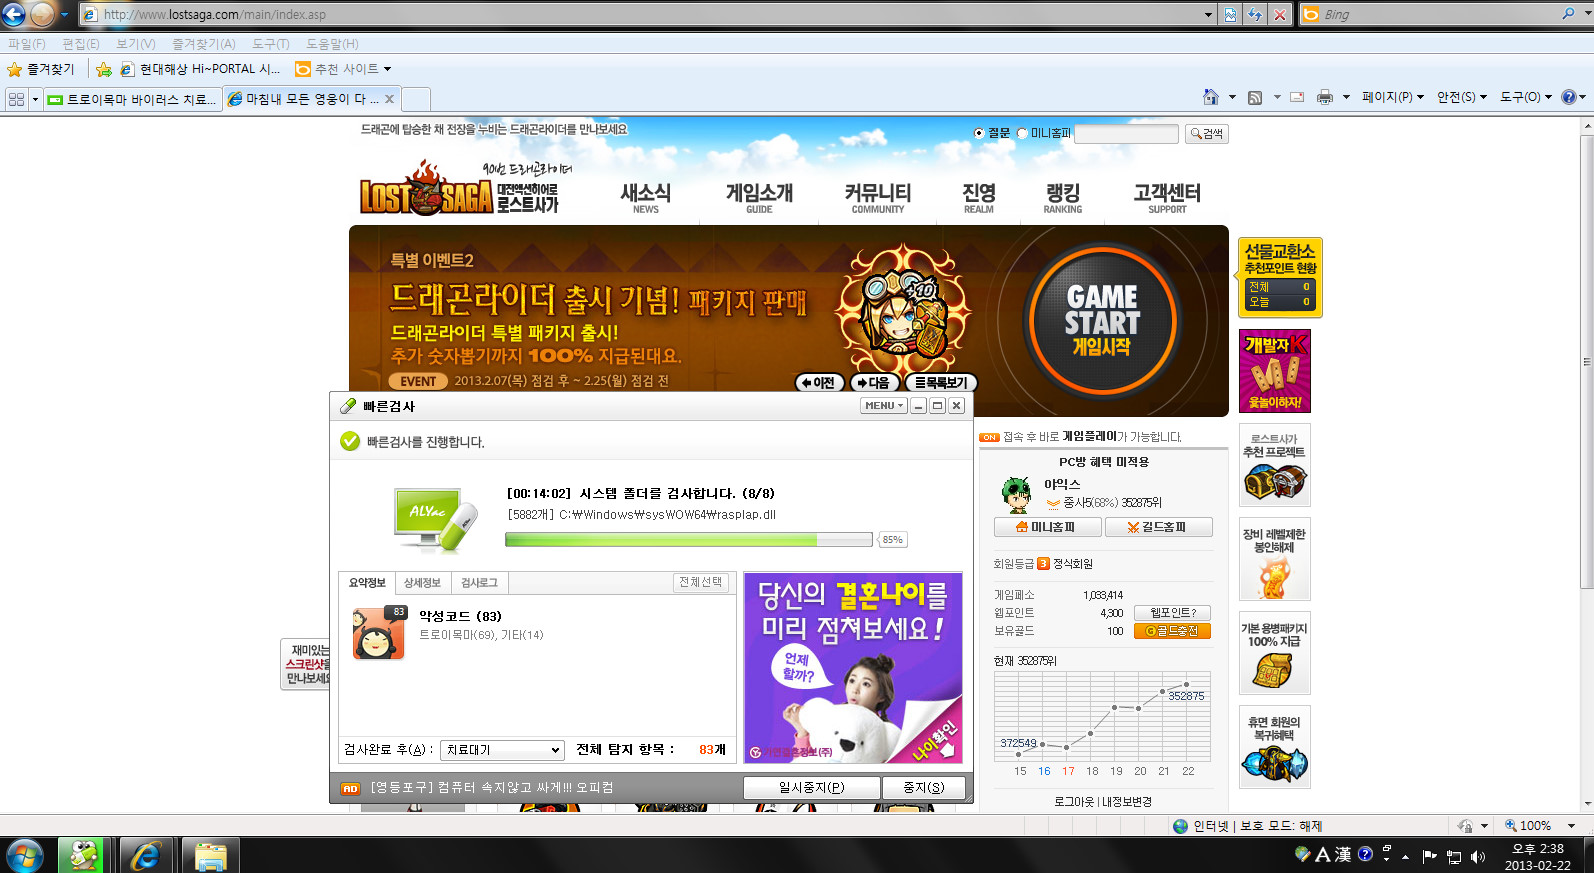
Task: Click the red stop loading icon
Action: click(1280, 14)
